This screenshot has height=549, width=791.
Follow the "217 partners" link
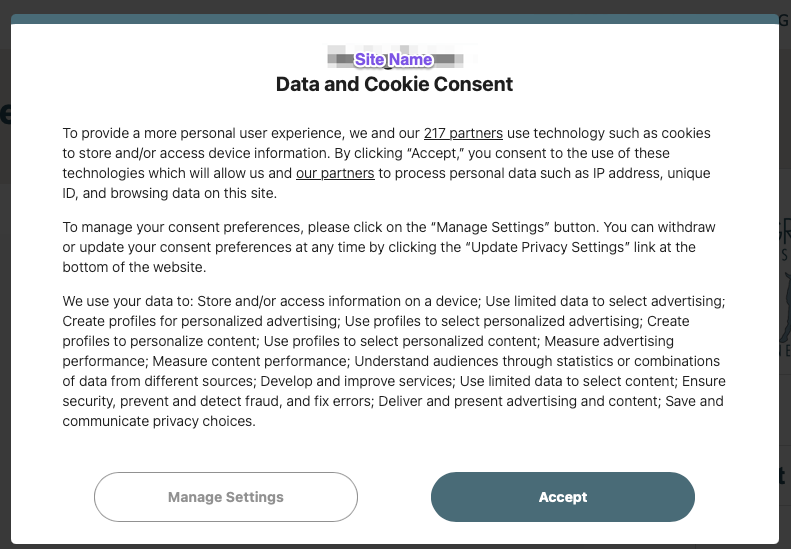pos(463,133)
